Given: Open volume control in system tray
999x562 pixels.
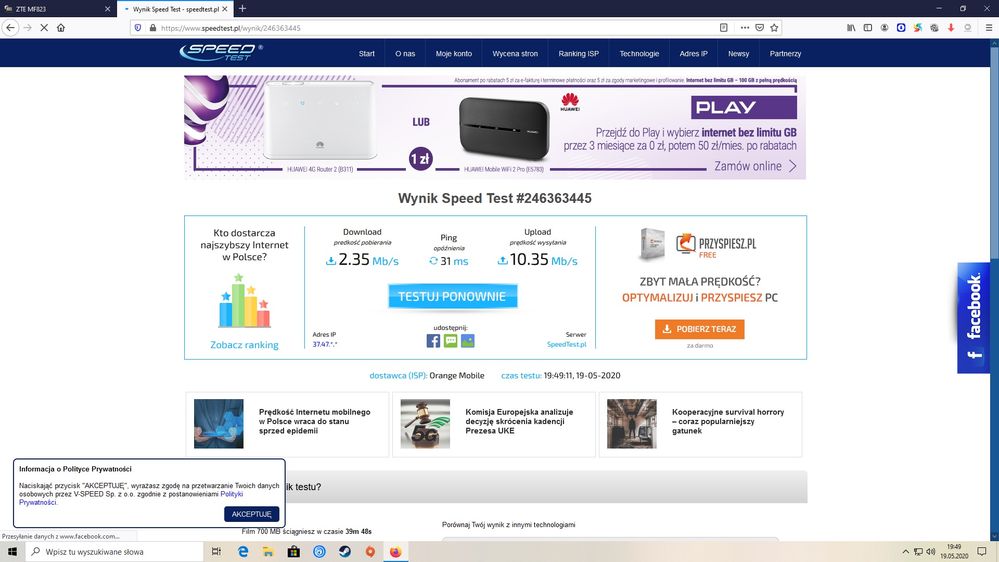Looking at the screenshot, I should click(931, 552).
